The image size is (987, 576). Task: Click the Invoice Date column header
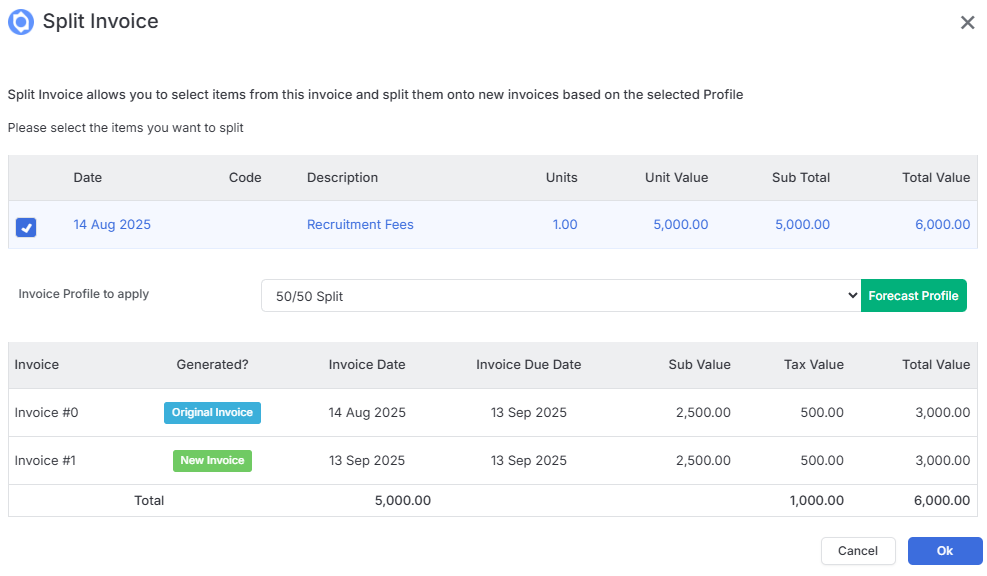(367, 364)
